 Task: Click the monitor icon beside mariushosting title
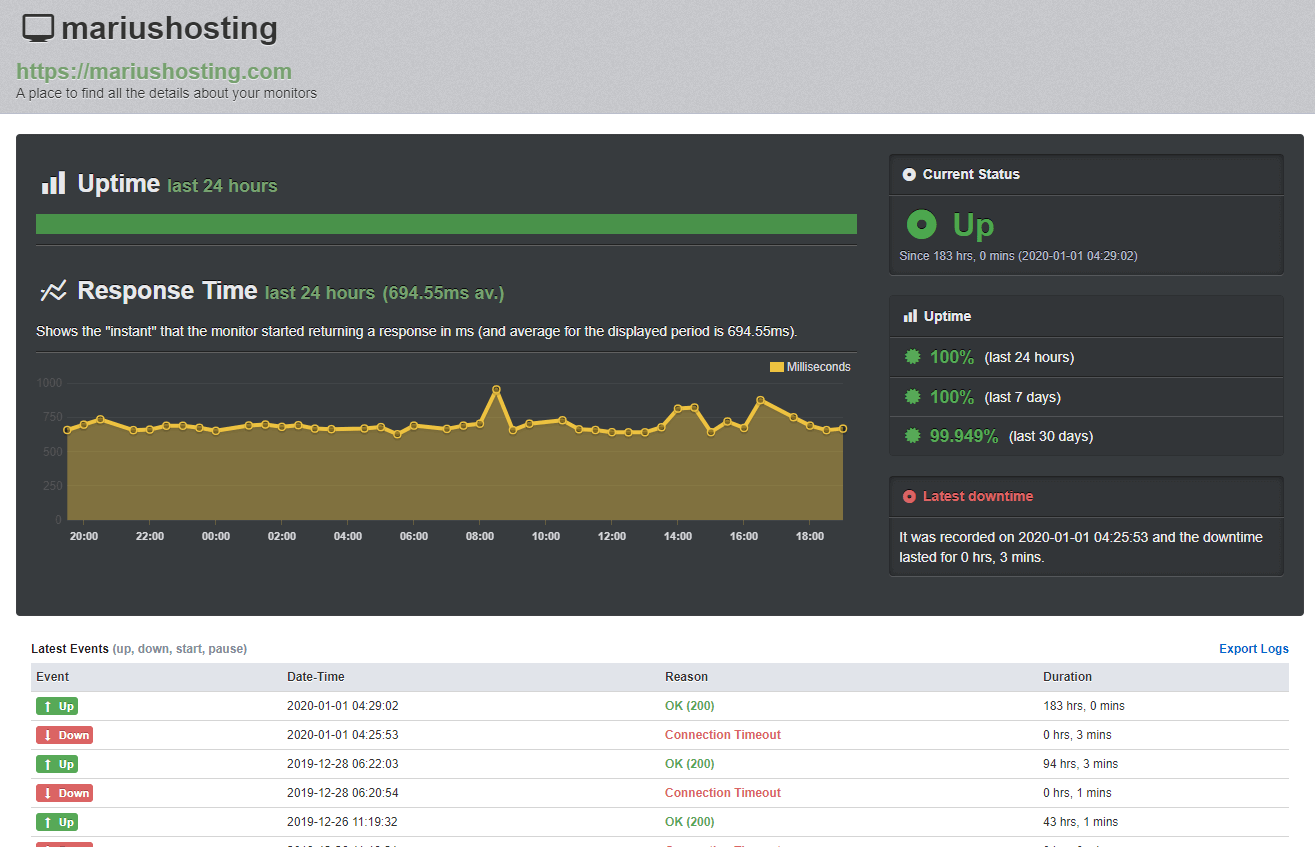coord(38,28)
